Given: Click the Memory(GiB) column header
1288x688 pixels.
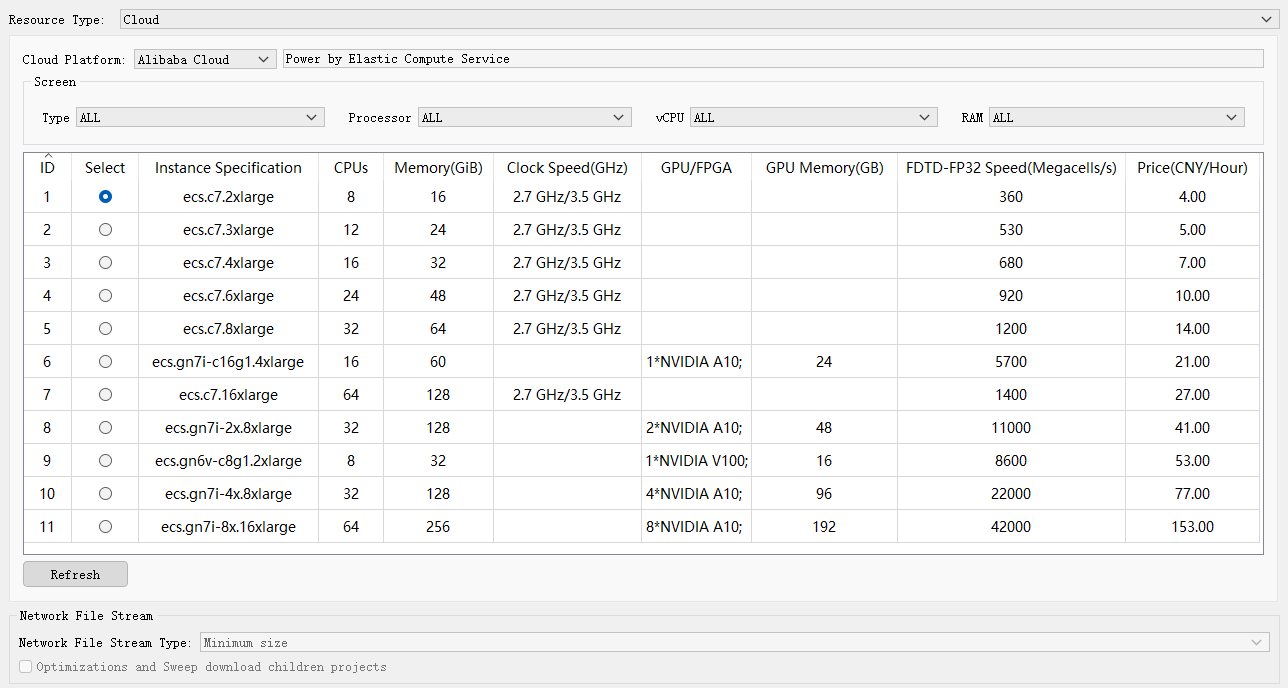Looking at the screenshot, I should (x=438, y=168).
